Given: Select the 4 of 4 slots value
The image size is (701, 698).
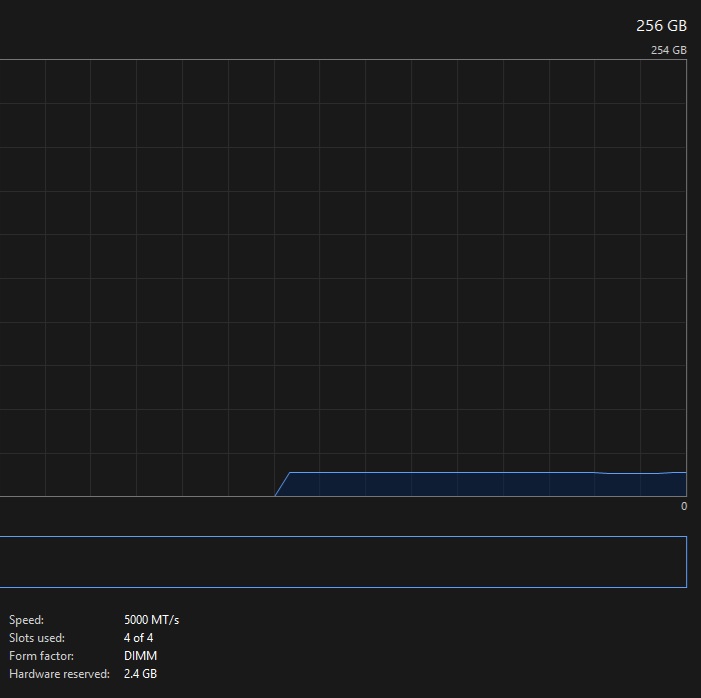Looking at the screenshot, I should click(x=139, y=638).
